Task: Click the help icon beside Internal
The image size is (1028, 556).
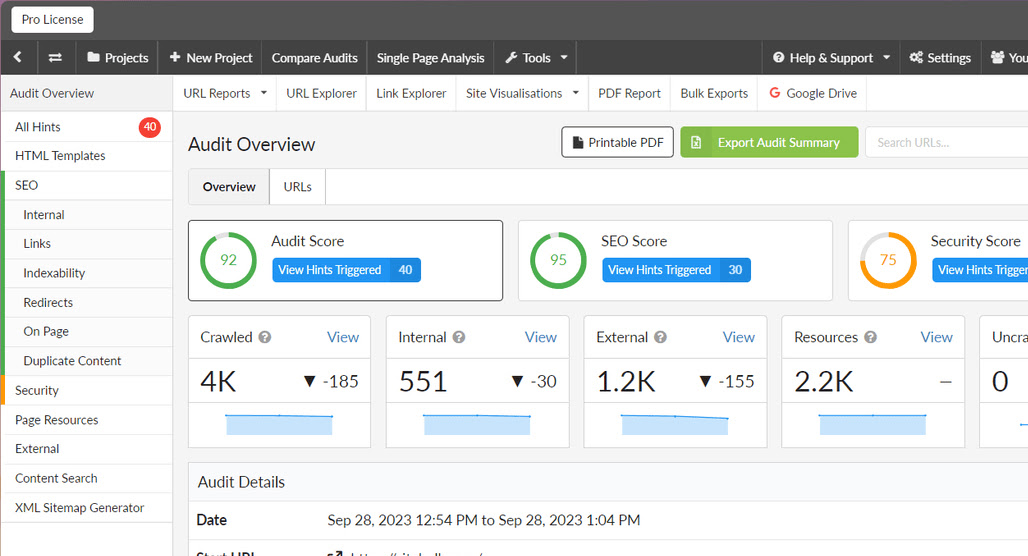Action: [x=459, y=337]
